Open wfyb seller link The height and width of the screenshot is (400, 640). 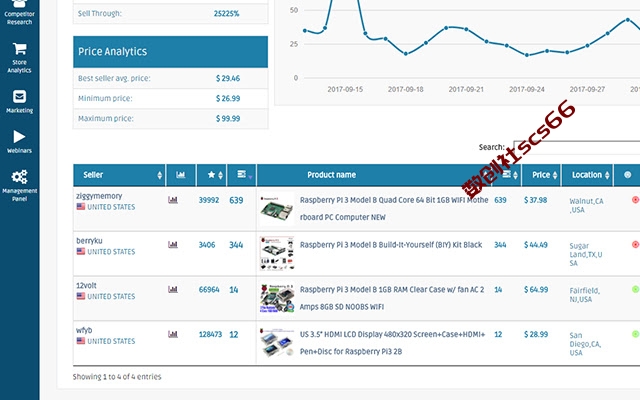[84, 330]
